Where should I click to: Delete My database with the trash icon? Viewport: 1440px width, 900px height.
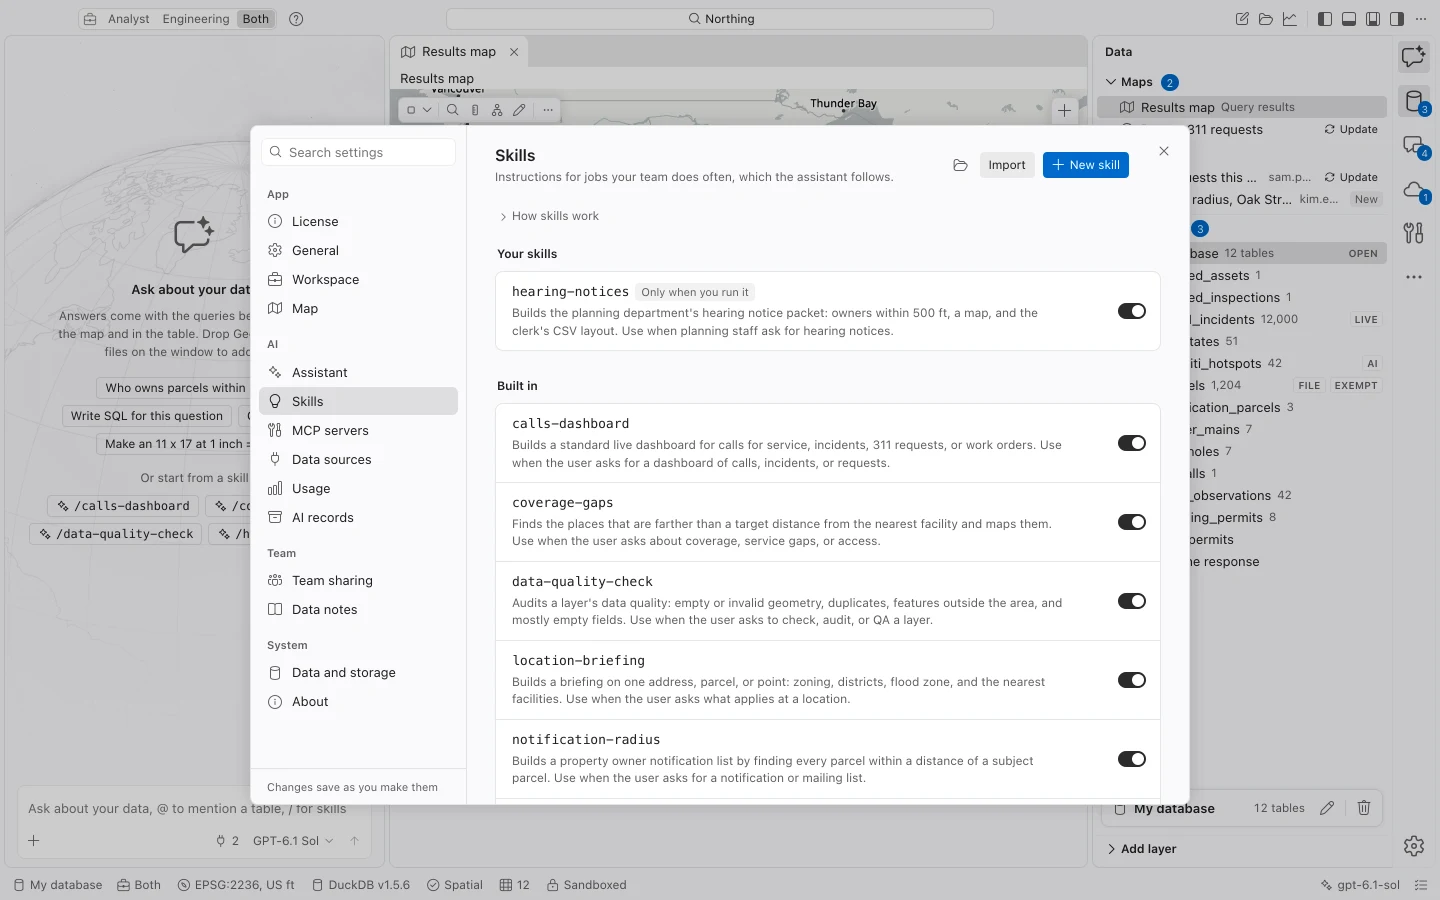1364,808
